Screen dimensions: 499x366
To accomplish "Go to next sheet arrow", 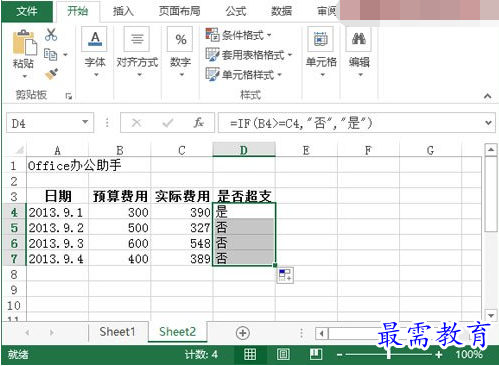I will [51, 332].
